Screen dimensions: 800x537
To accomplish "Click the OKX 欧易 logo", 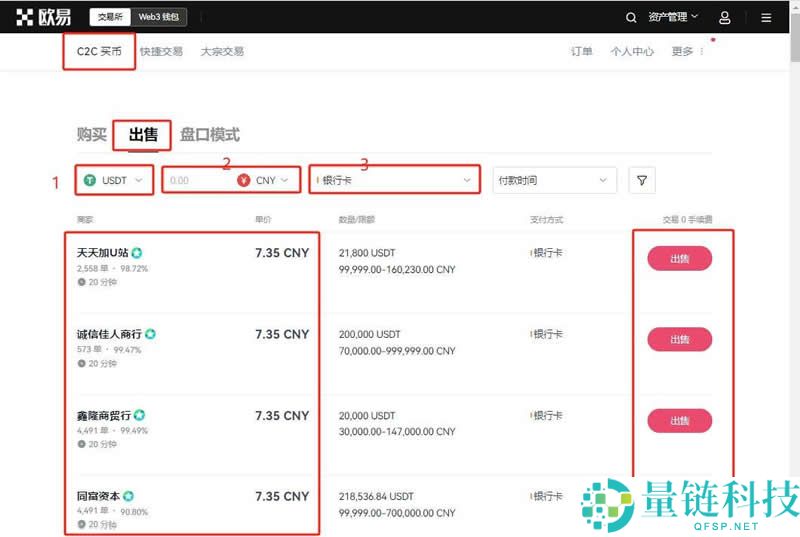I will (43, 17).
